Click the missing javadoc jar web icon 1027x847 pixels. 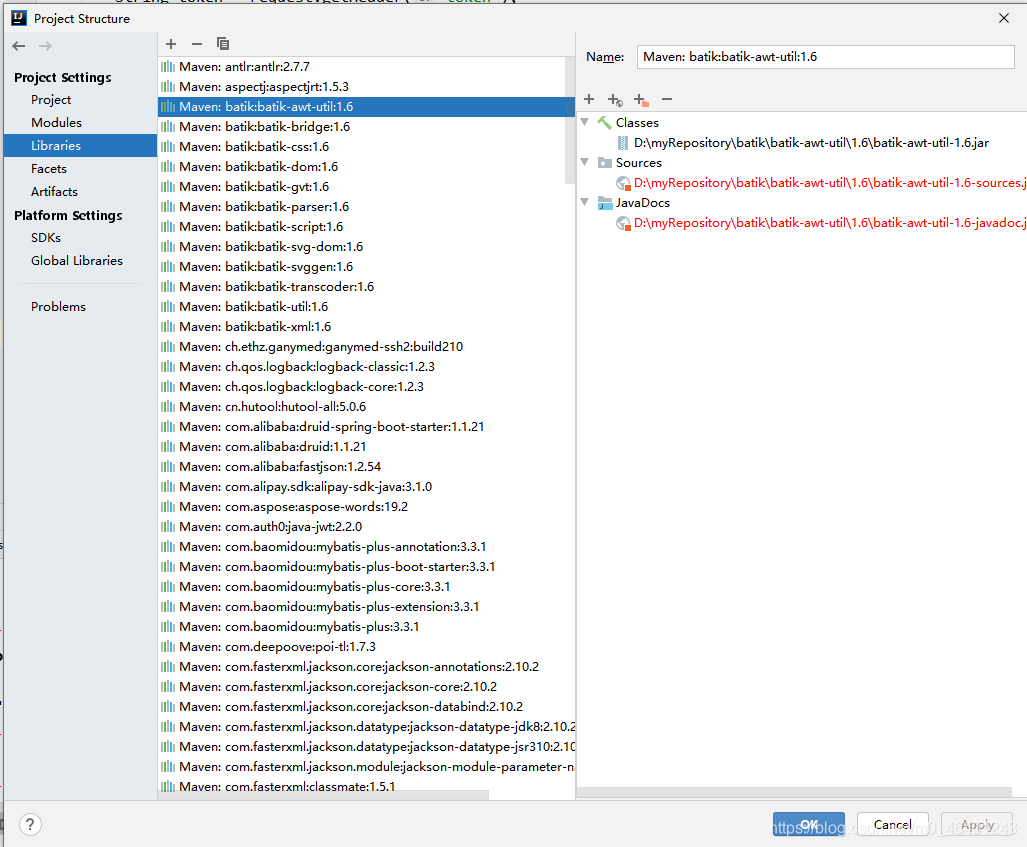click(623, 223)
